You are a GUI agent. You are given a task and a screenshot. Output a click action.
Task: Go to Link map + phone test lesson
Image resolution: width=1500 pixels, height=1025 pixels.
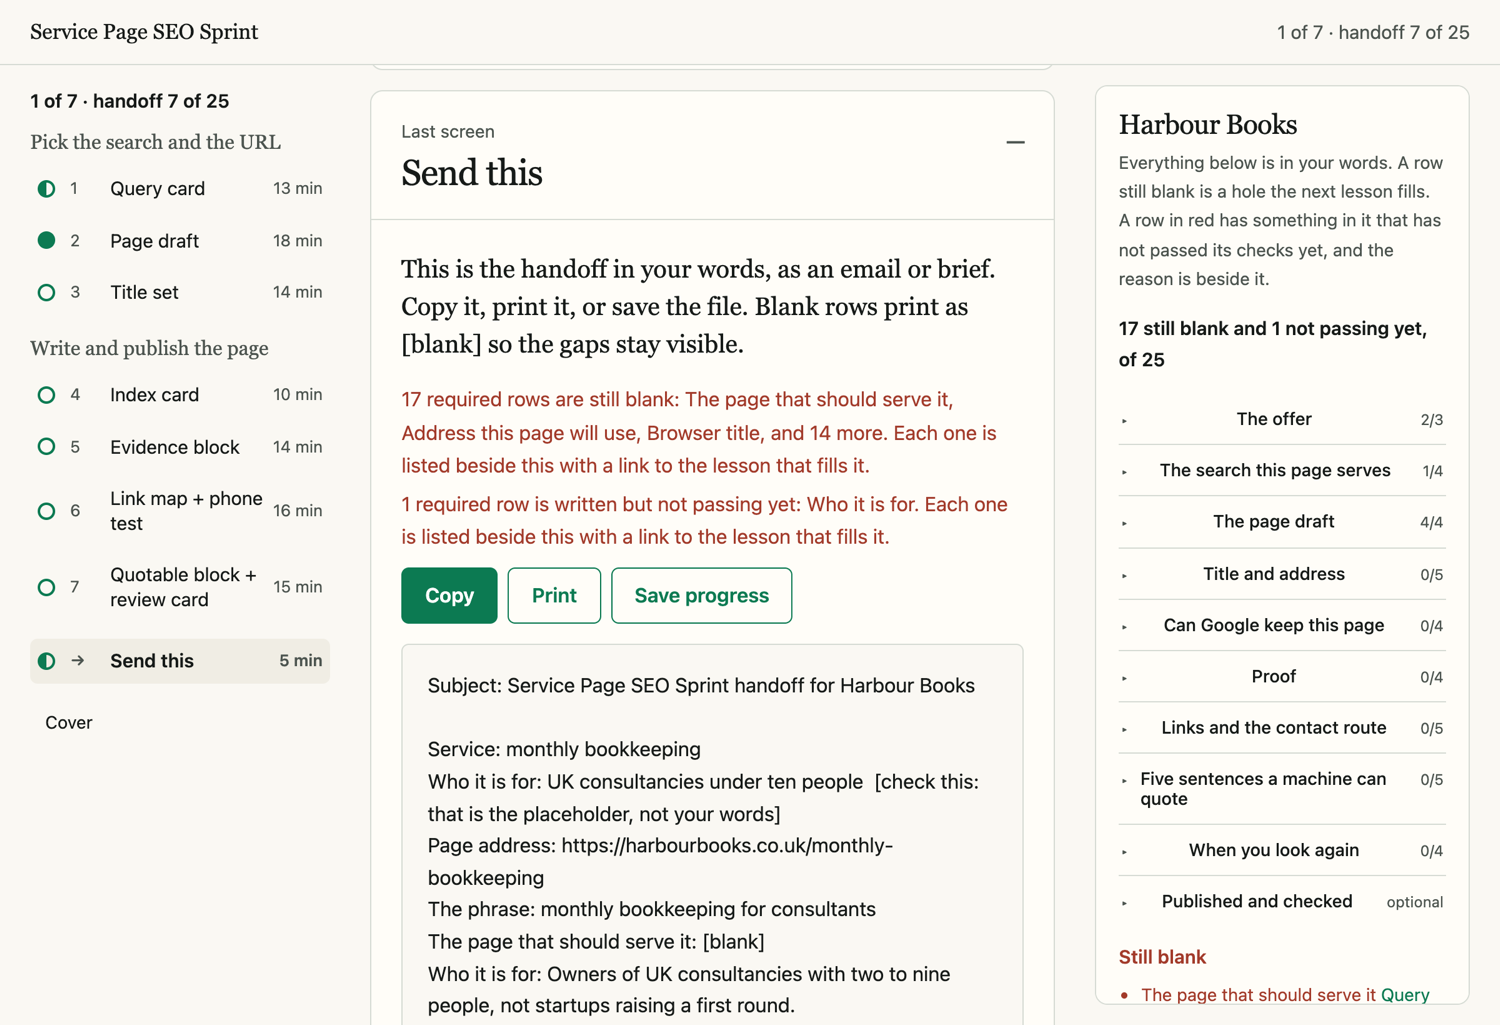(x=180, y=511)
